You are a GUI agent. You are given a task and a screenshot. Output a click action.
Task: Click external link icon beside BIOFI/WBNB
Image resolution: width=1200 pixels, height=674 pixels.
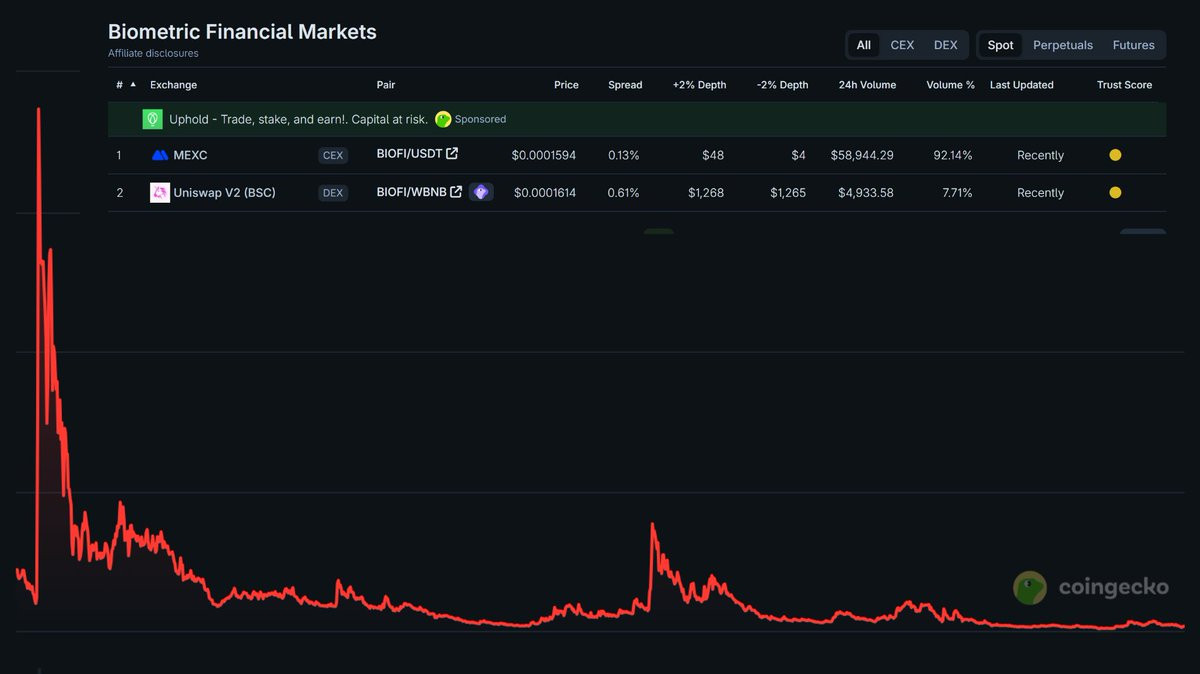[456, 192]
